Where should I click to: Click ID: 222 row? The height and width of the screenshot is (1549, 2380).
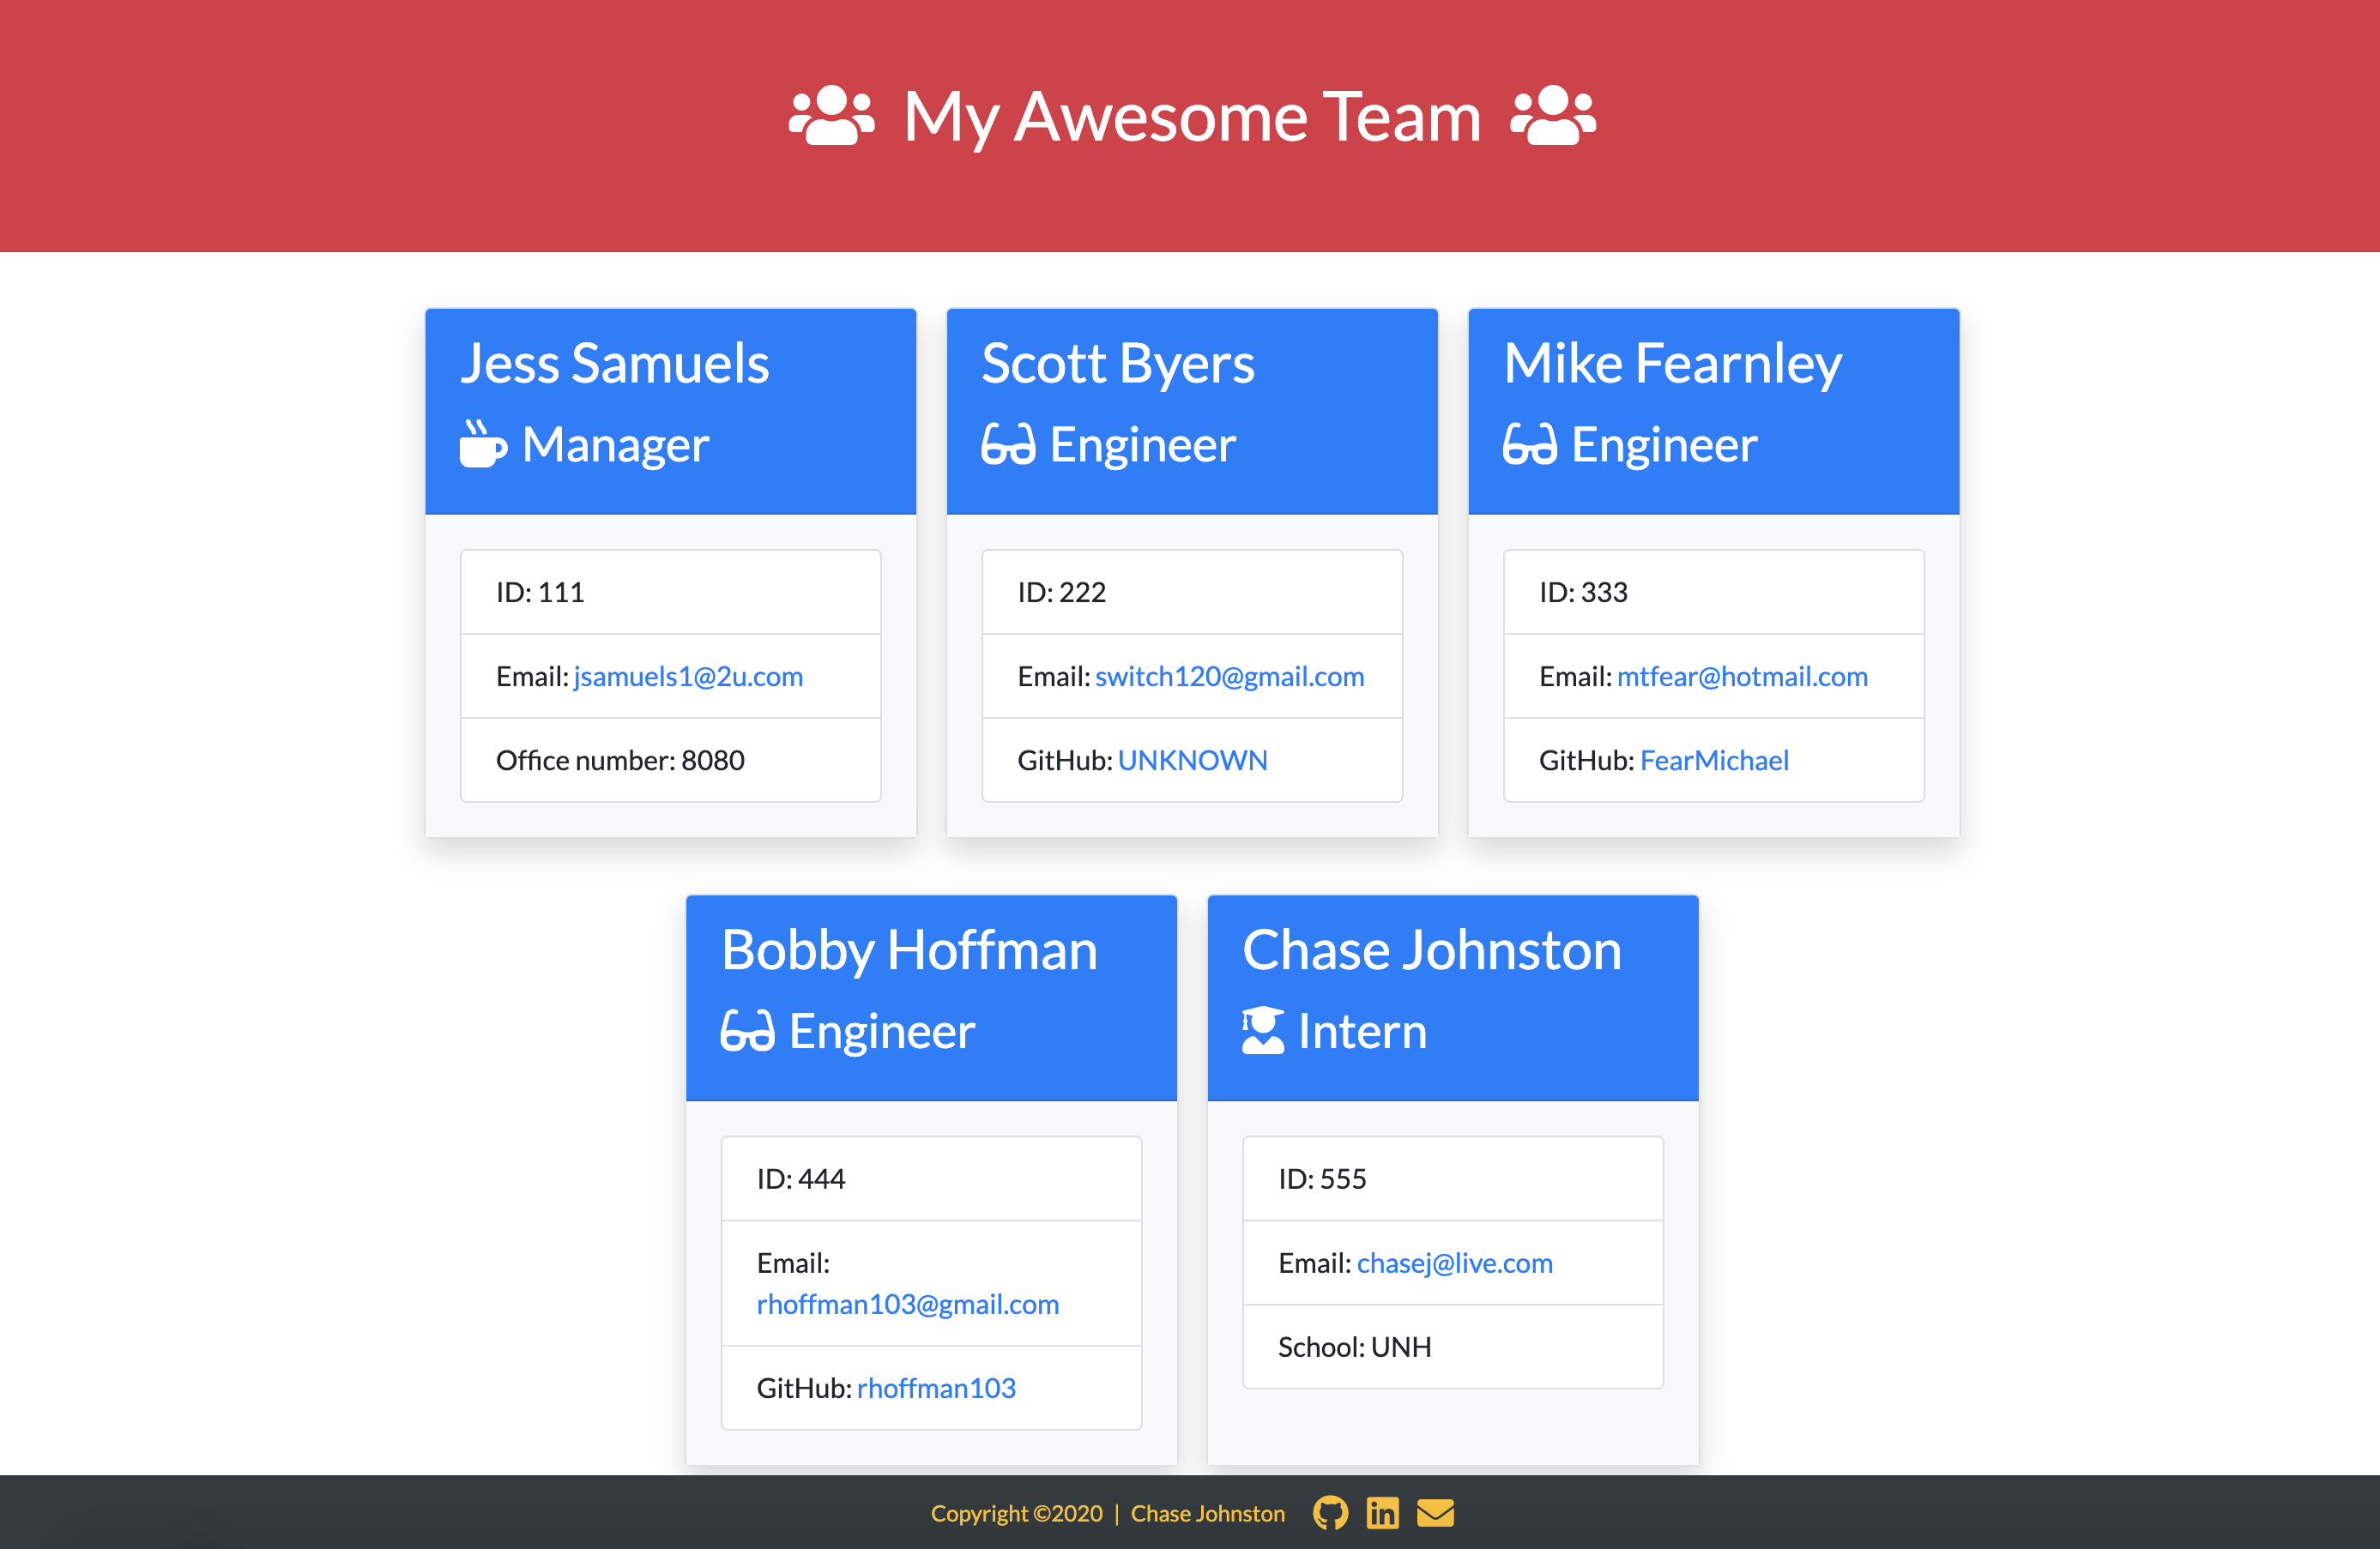[x=1192, y=592]
